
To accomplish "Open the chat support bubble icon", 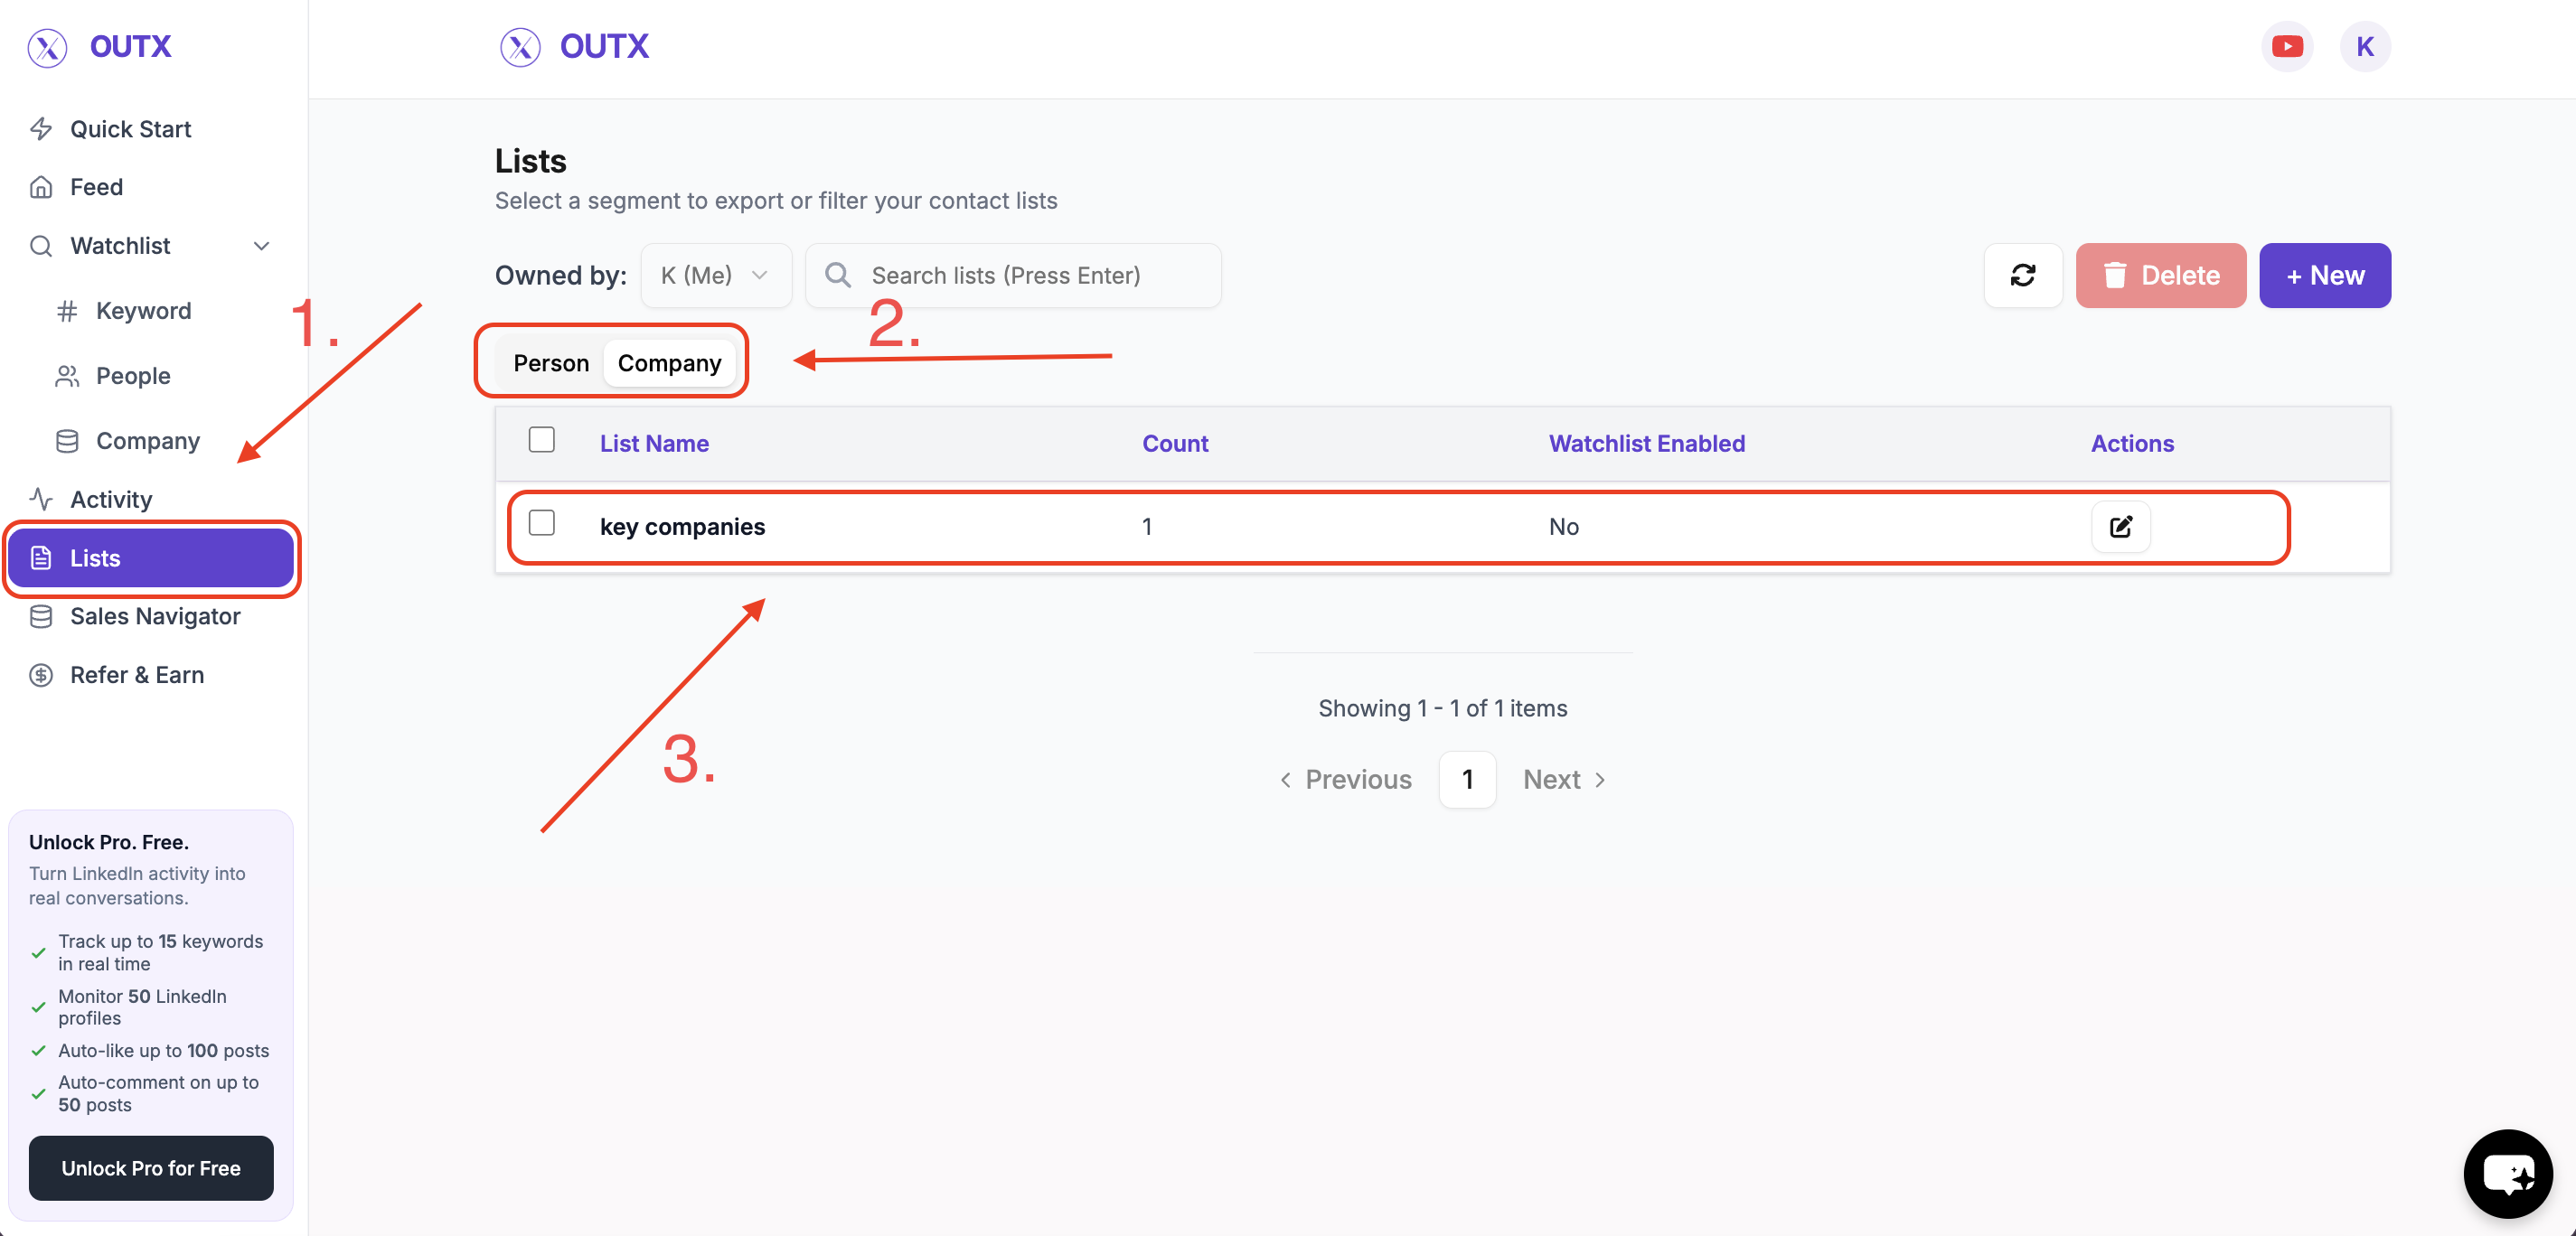I will point(2507,1172).
